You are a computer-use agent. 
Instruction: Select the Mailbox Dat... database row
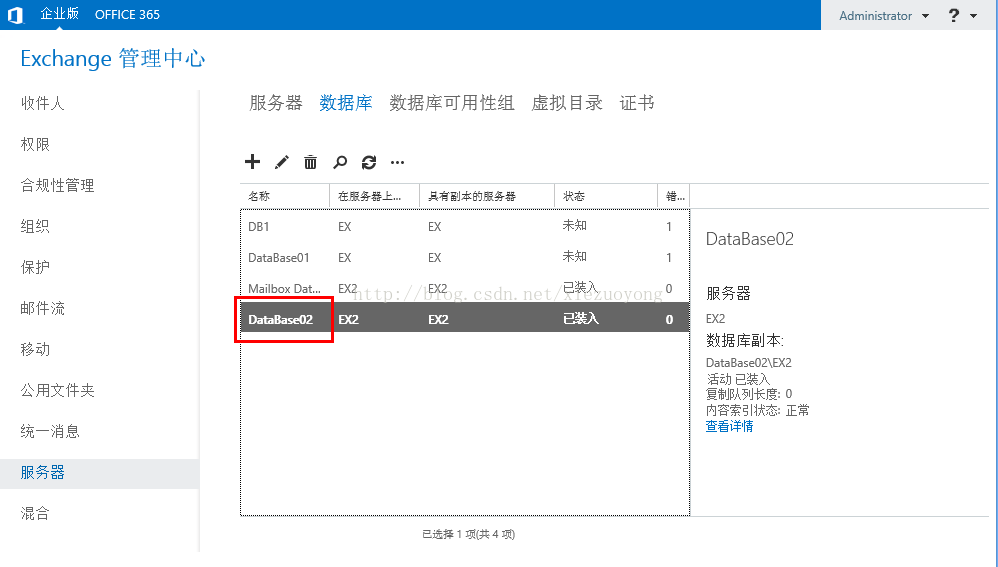[465, 288]
